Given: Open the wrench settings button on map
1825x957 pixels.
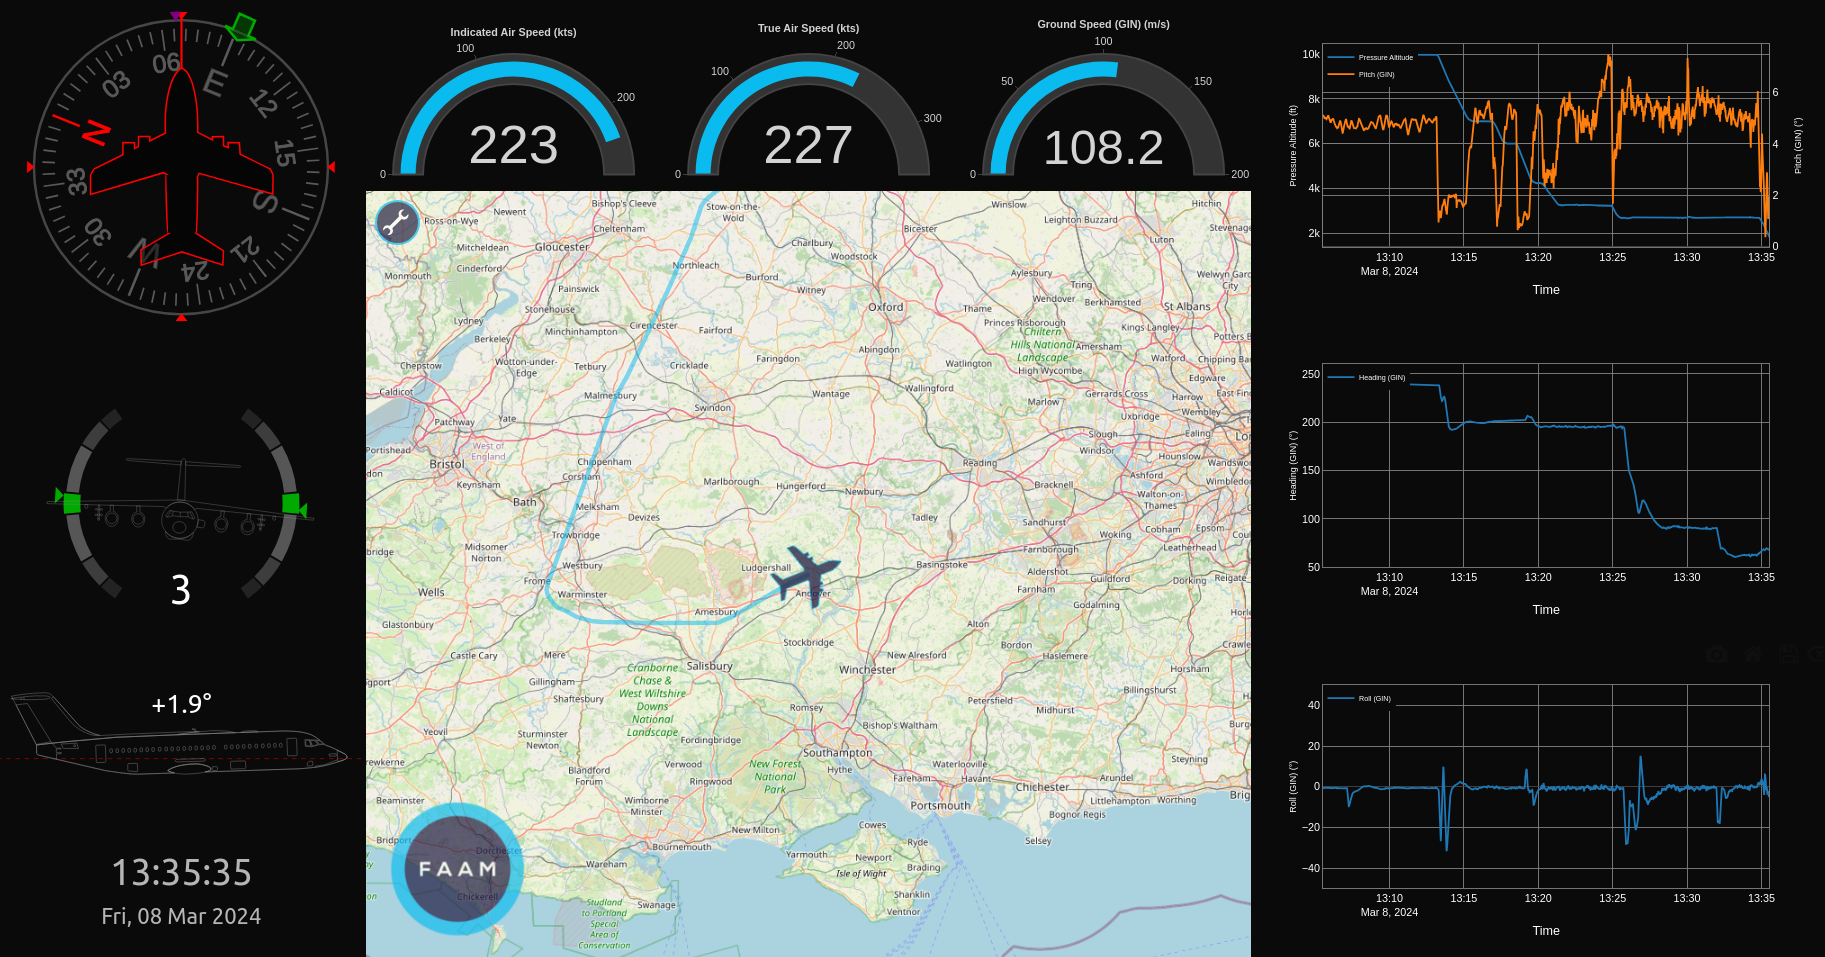Looking at the screenshot, I should pos(397,223).
